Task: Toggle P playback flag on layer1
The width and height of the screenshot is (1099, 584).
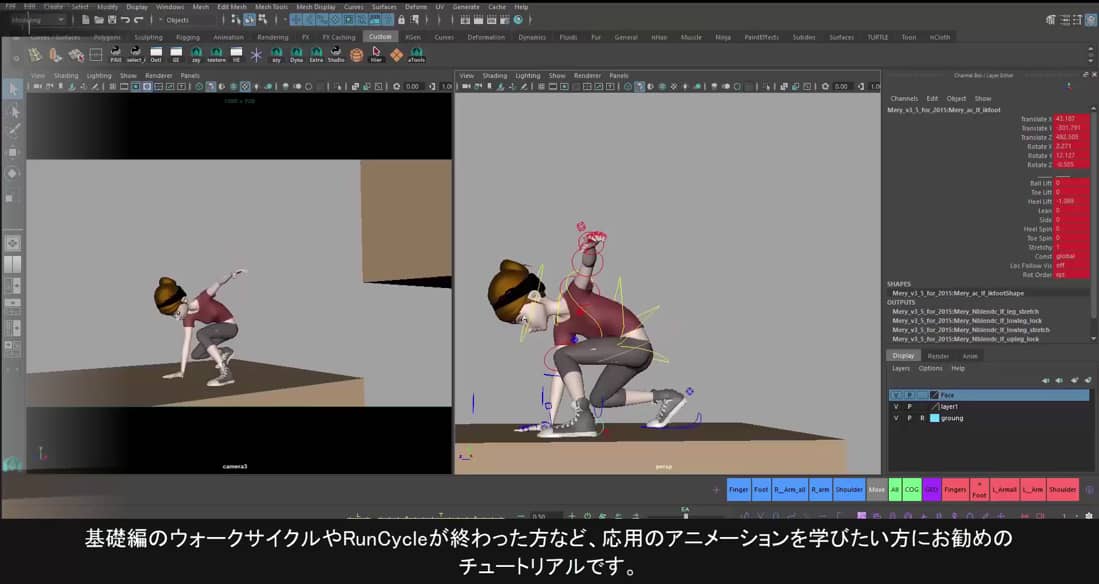Action: point(909,407)
